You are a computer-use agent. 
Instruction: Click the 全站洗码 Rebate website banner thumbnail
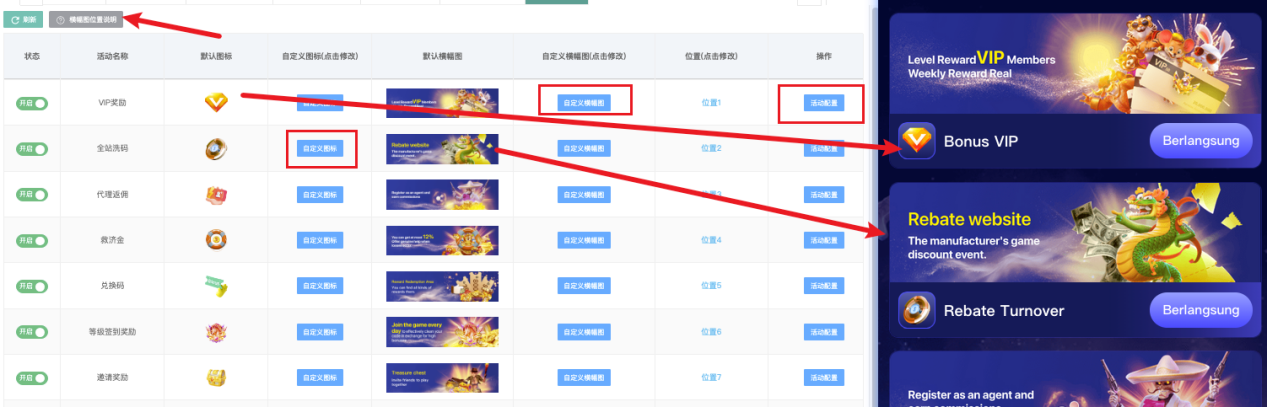(x=442, y=149)
